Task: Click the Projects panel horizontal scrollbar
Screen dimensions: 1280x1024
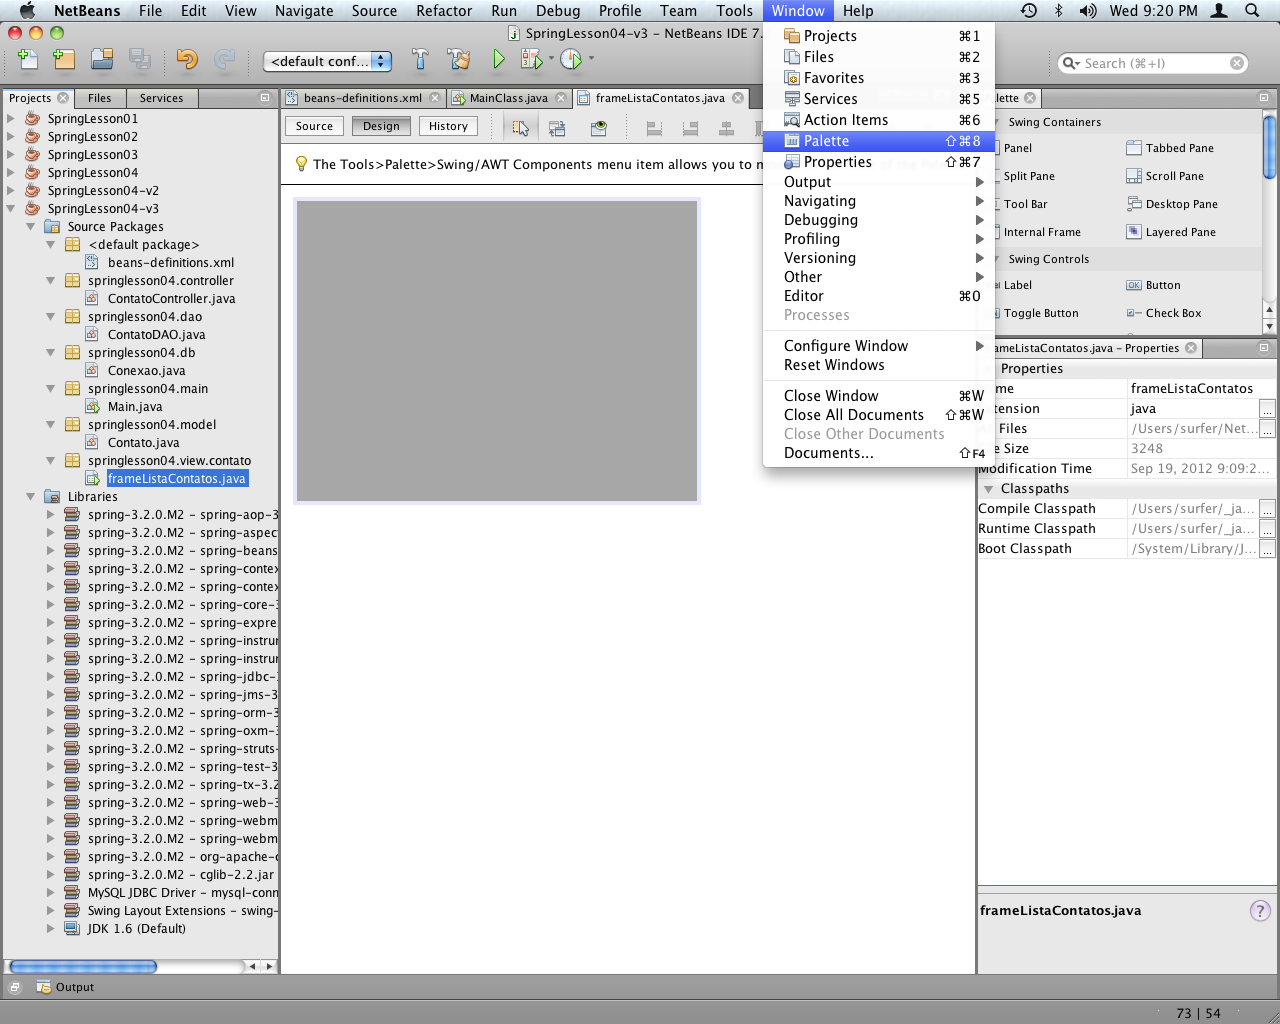Action: pos(83,966)
